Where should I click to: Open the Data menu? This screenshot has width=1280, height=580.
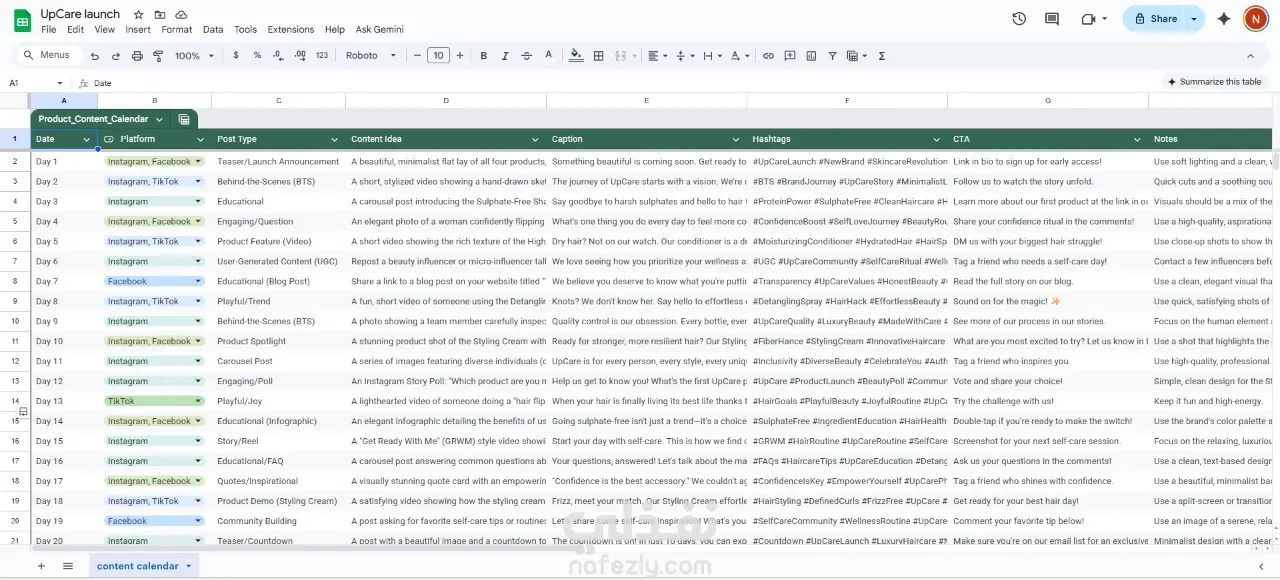pyautogui.click(x=213, y=30)
